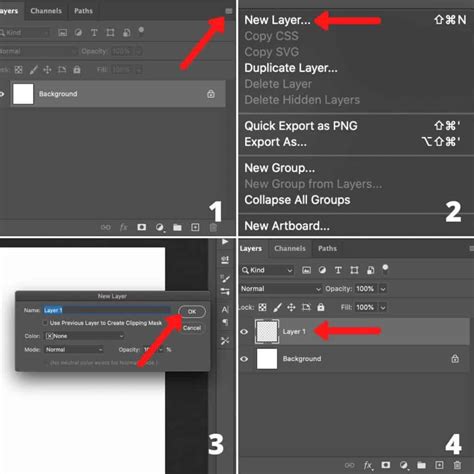Image resolution: width=474 pixels, height=474 pixels.
Task: Click the Name field containing Layer 1
Action: coord(107,310)
